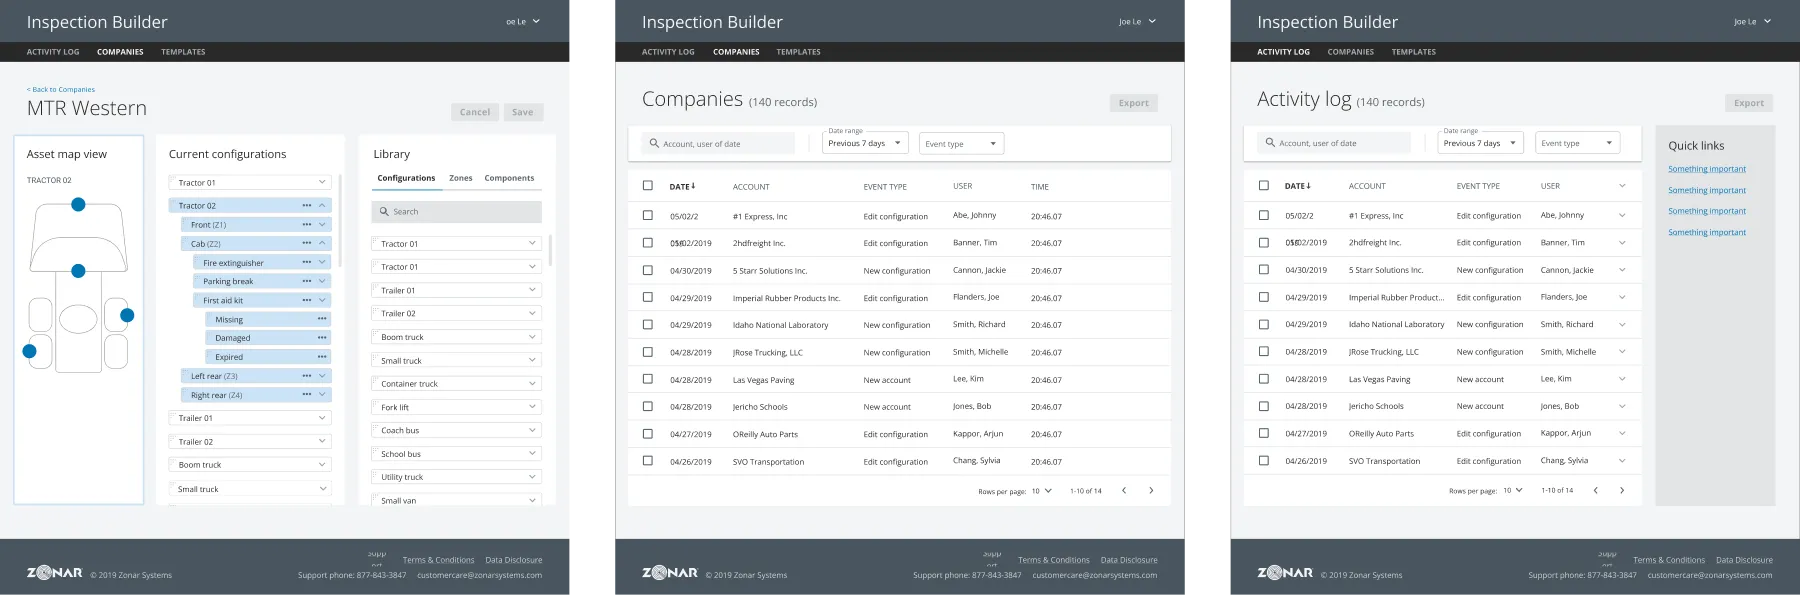Viewport: 1800px width, 595px height.
Task: Click the search magnifier icon in Library
Action: (x=384, y=211)
